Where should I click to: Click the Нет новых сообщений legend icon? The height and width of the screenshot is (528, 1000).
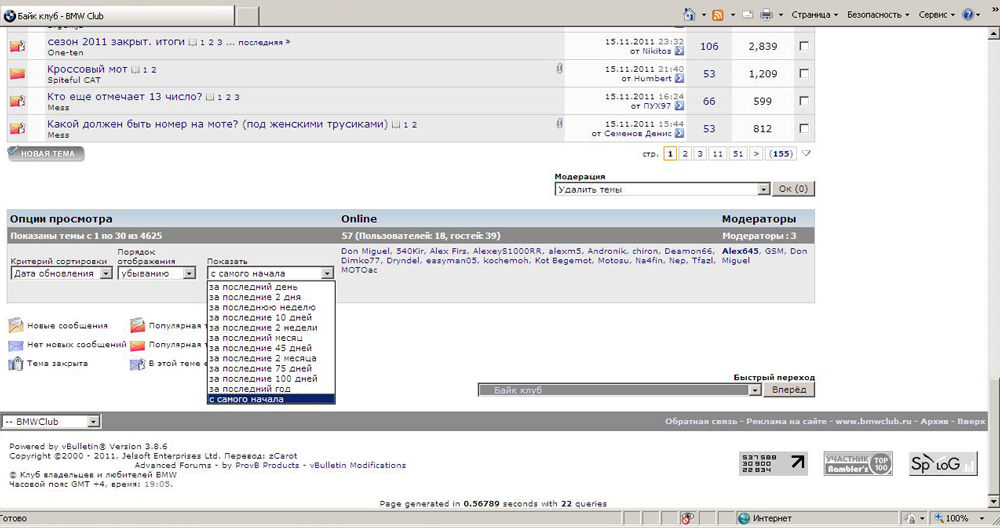pyautogui.click(x=16, y=345)
